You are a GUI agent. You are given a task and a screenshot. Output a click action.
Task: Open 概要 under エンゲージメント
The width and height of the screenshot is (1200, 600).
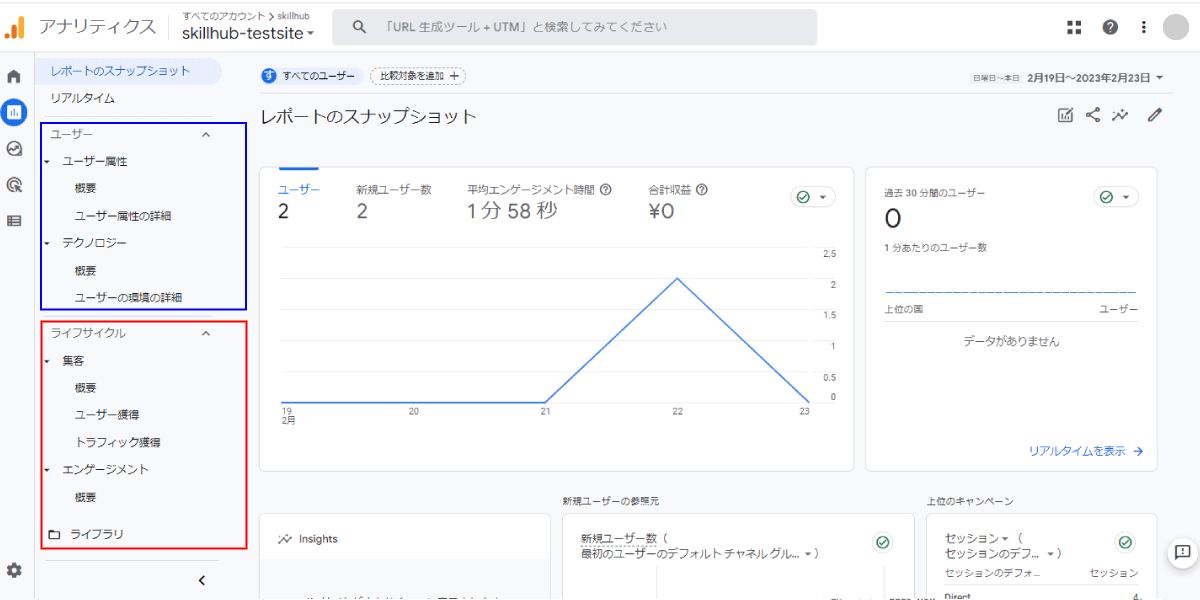tap(86, 497)
